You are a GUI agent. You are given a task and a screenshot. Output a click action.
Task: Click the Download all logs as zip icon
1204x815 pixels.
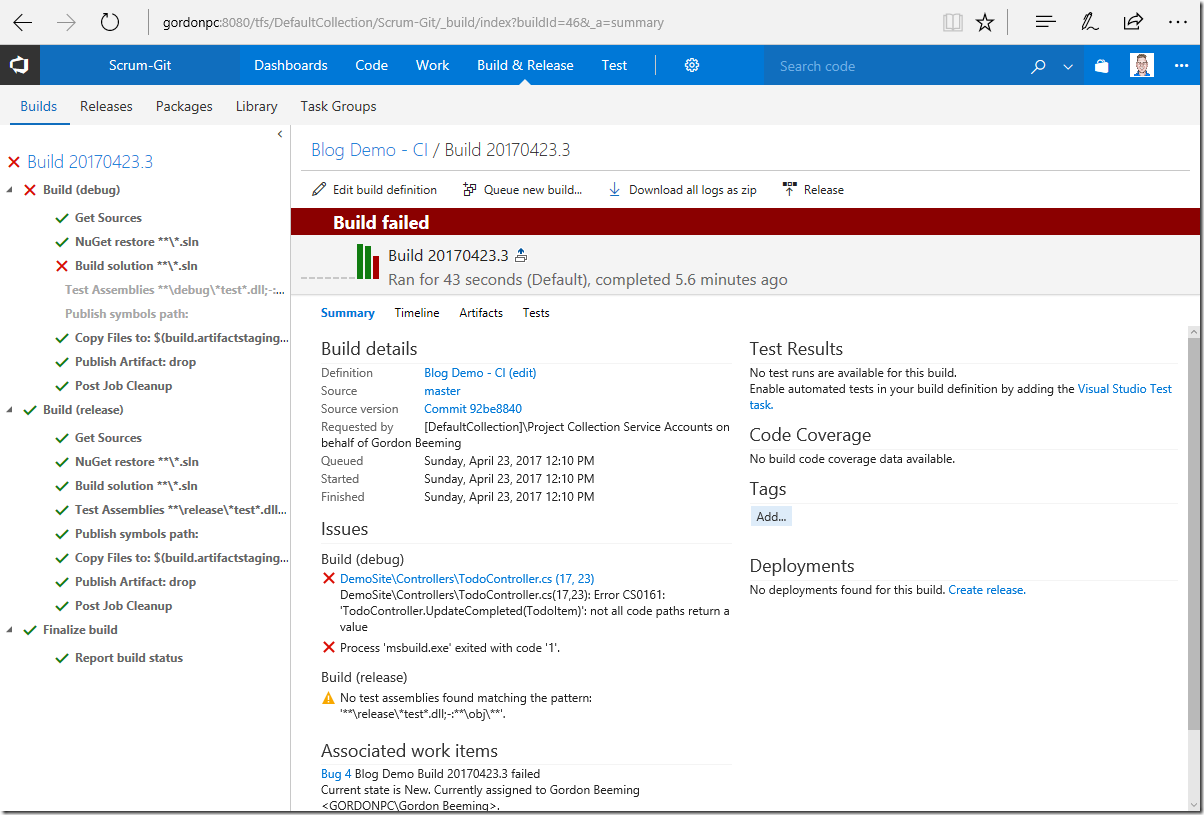pyautogui.click(x=615, y=189)
